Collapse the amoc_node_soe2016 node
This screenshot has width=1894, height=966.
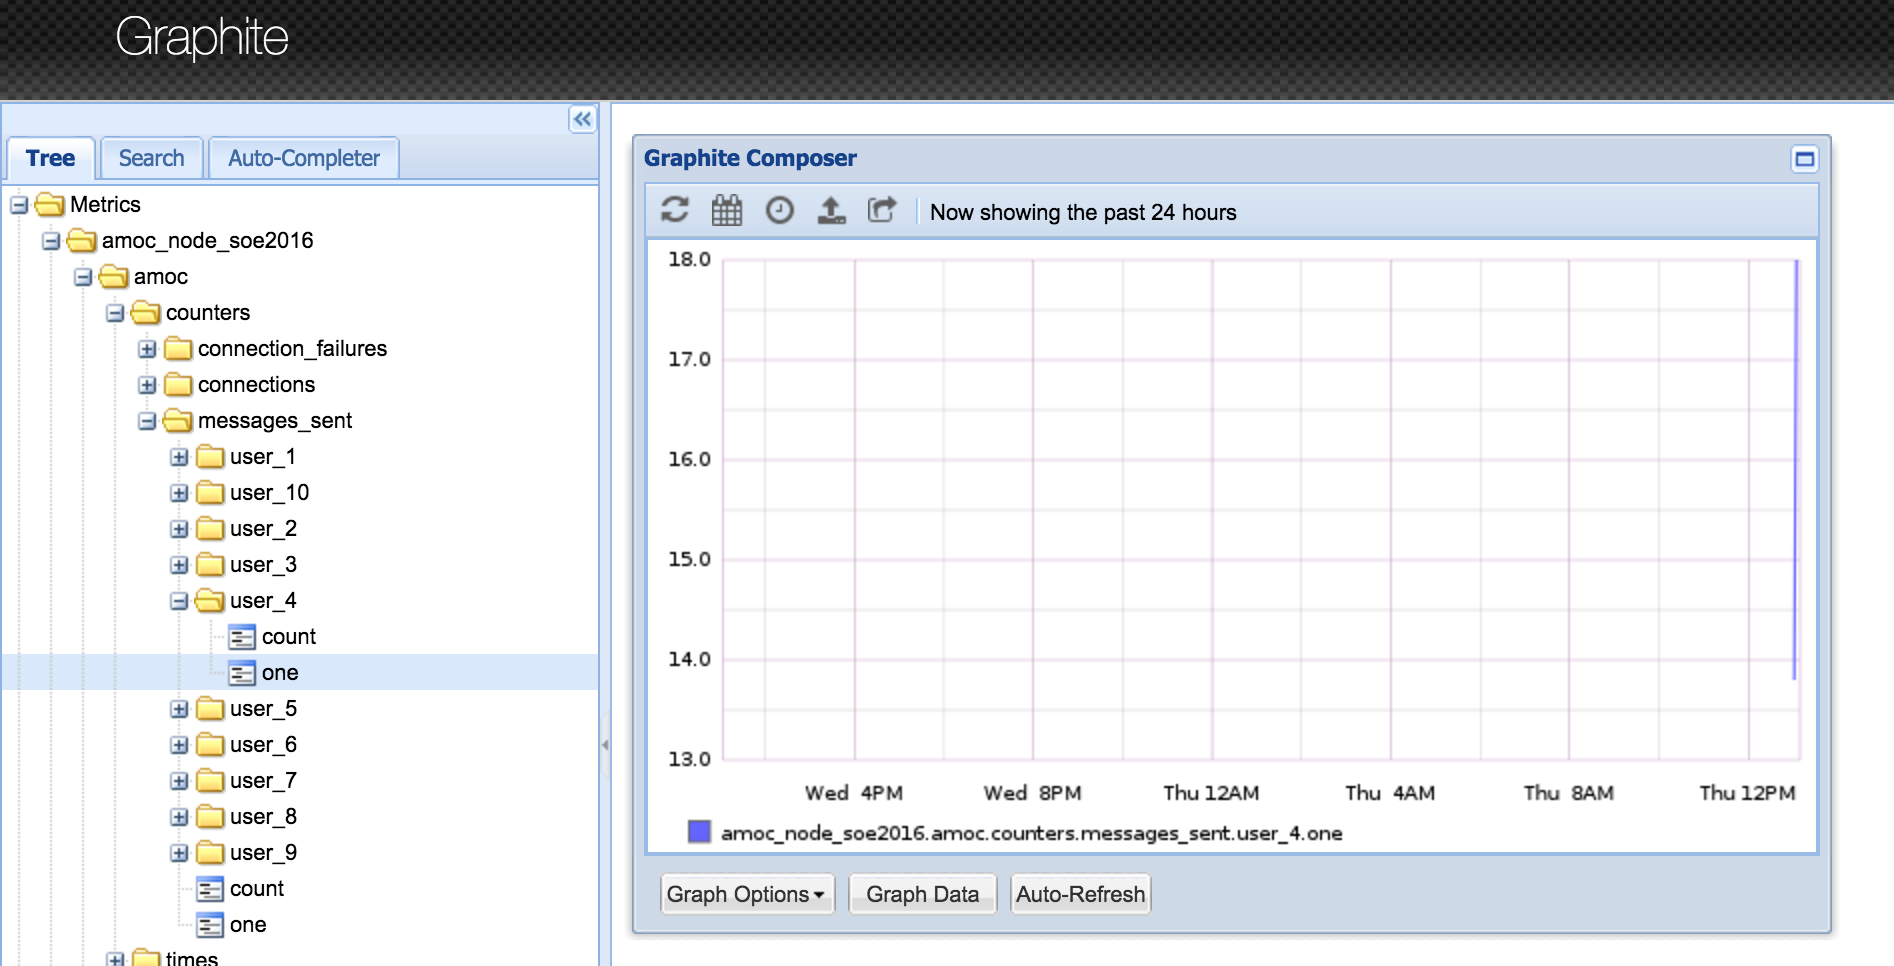[x=51, y=241]
